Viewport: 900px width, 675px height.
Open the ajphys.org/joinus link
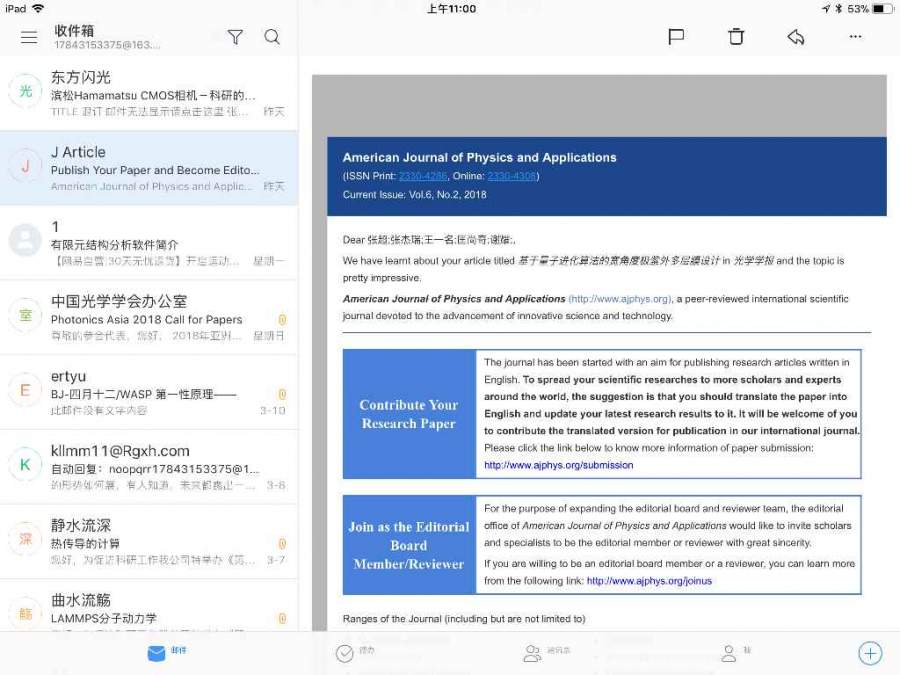pos(649,581)
